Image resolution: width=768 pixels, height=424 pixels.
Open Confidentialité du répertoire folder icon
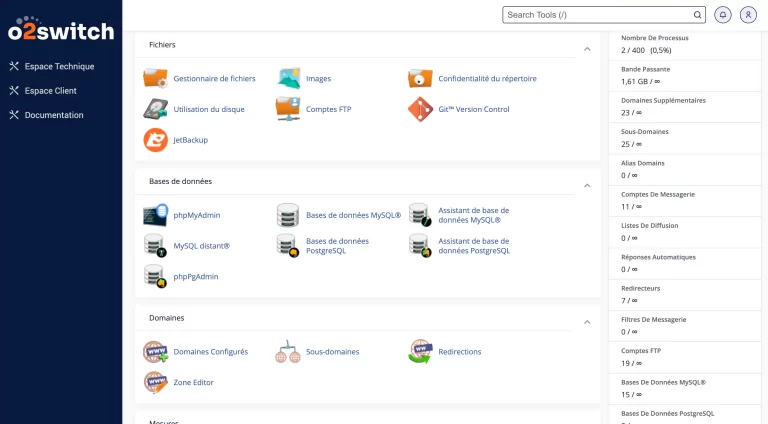coord(420,78)
